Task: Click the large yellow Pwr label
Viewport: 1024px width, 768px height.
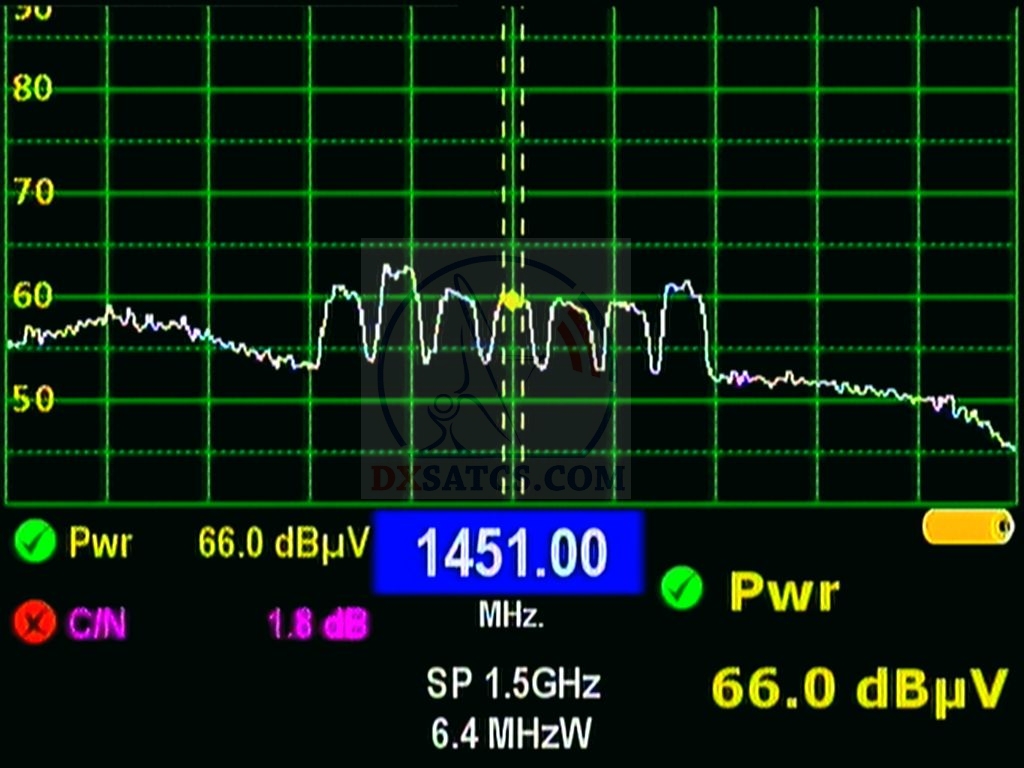Action: (x=783, y=592)
